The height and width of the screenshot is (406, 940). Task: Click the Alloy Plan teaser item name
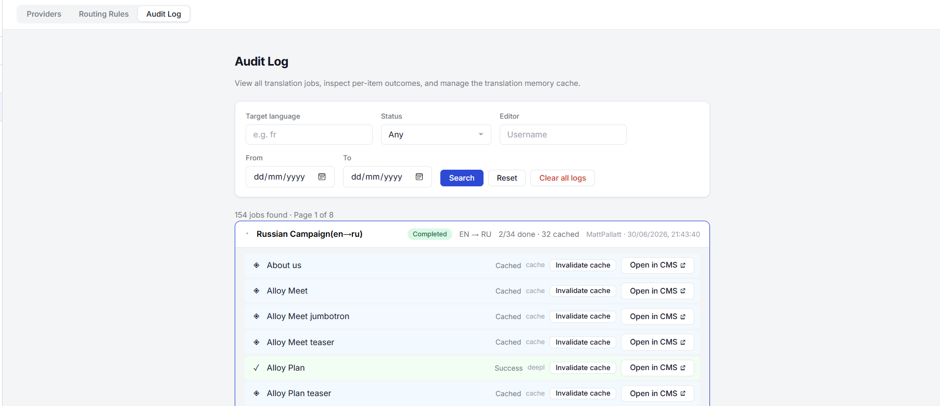(299, 393)
